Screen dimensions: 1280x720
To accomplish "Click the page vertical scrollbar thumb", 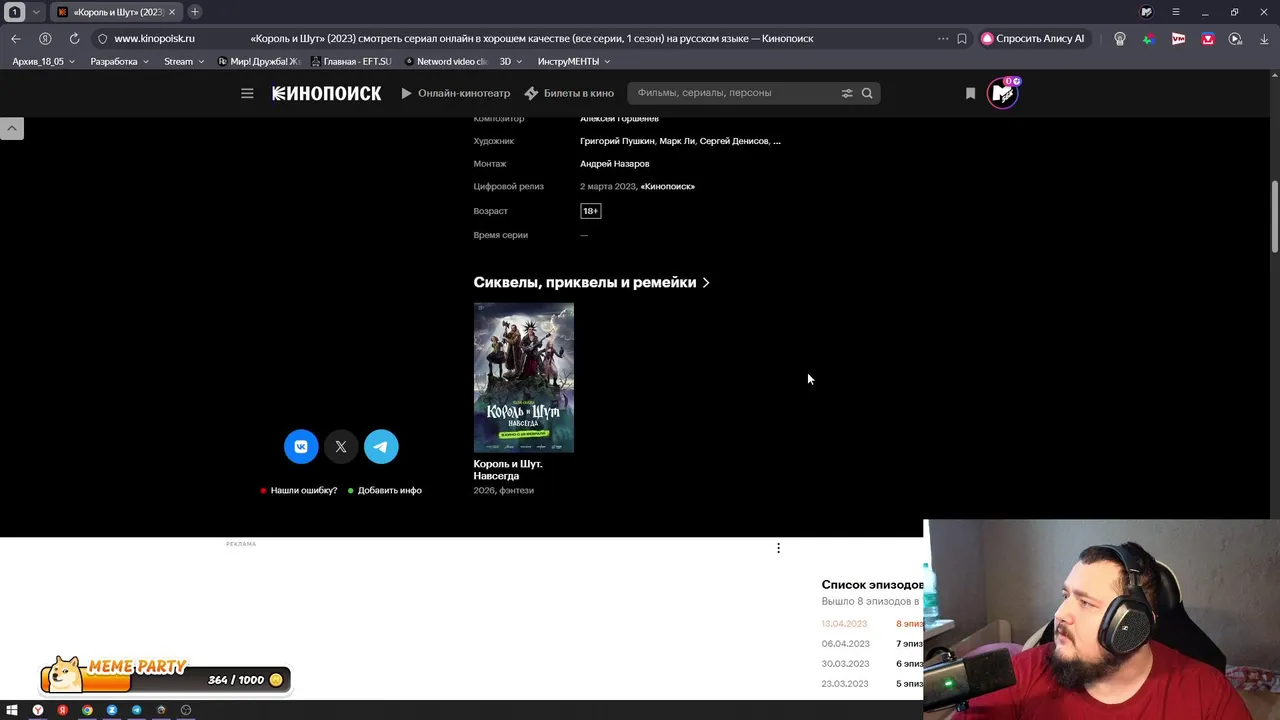I will click(x=1275, y=216).
